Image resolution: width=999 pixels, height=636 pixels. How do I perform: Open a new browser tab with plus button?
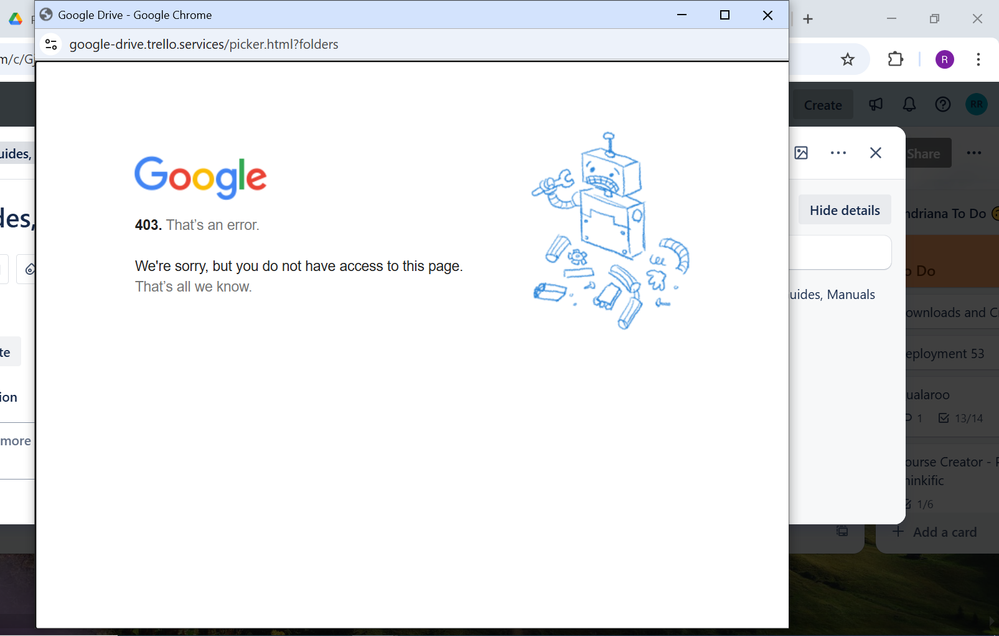click(x=808, y=19)
